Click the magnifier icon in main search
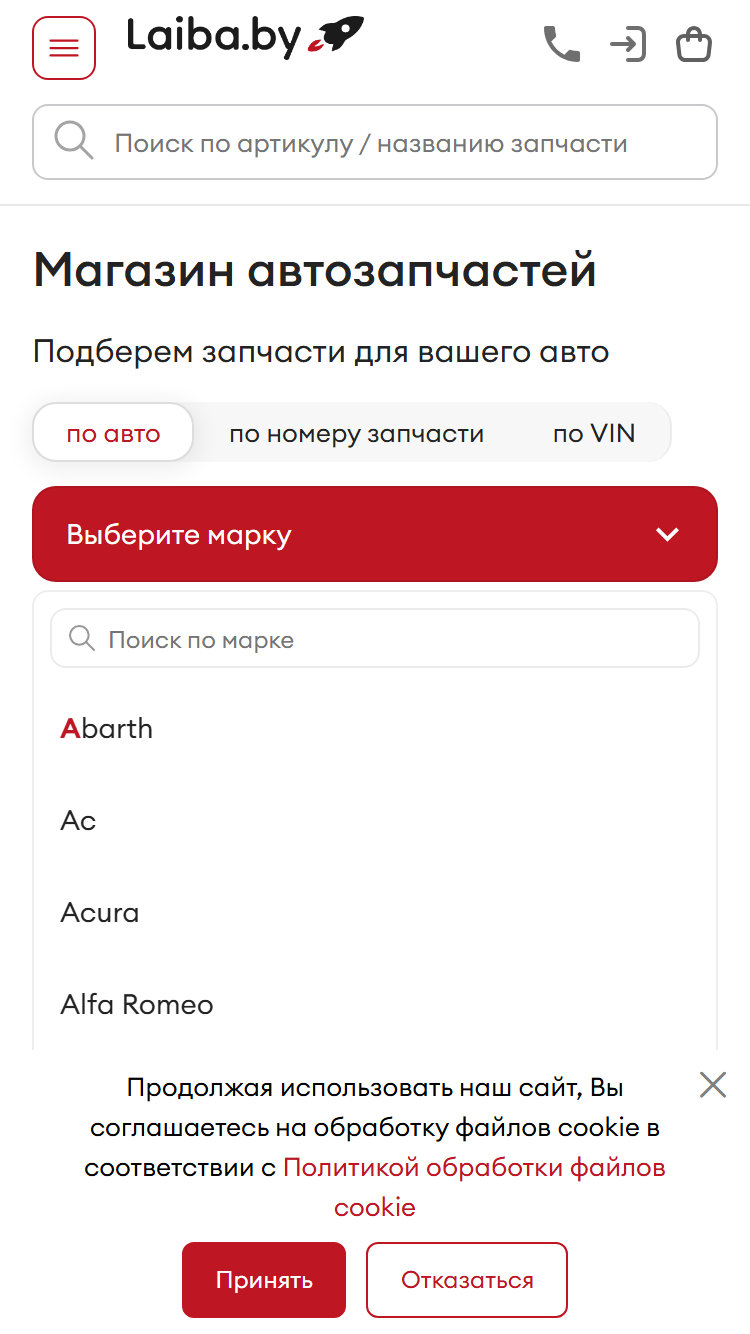 tap(74, 142)
